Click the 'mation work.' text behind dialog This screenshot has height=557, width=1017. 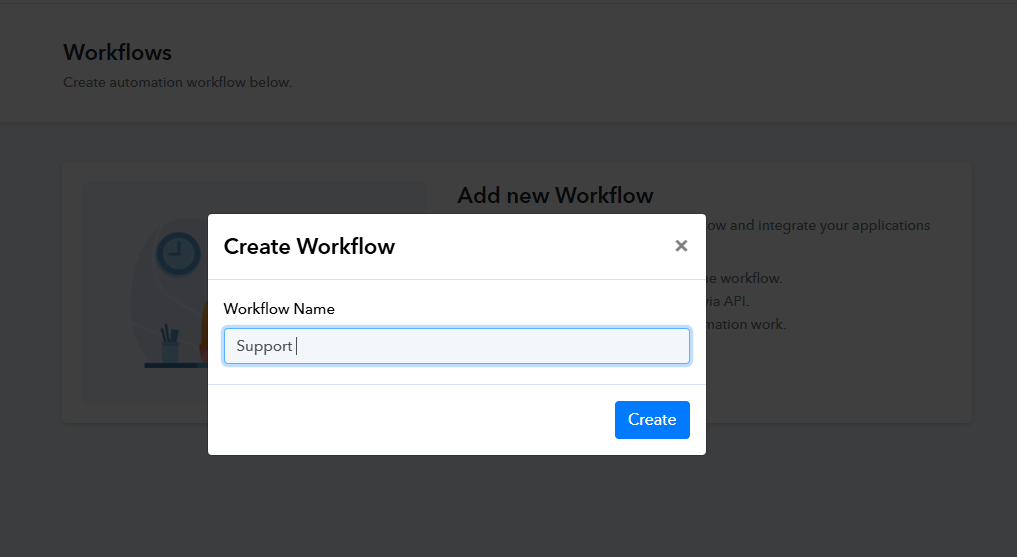tap(746, 324)
